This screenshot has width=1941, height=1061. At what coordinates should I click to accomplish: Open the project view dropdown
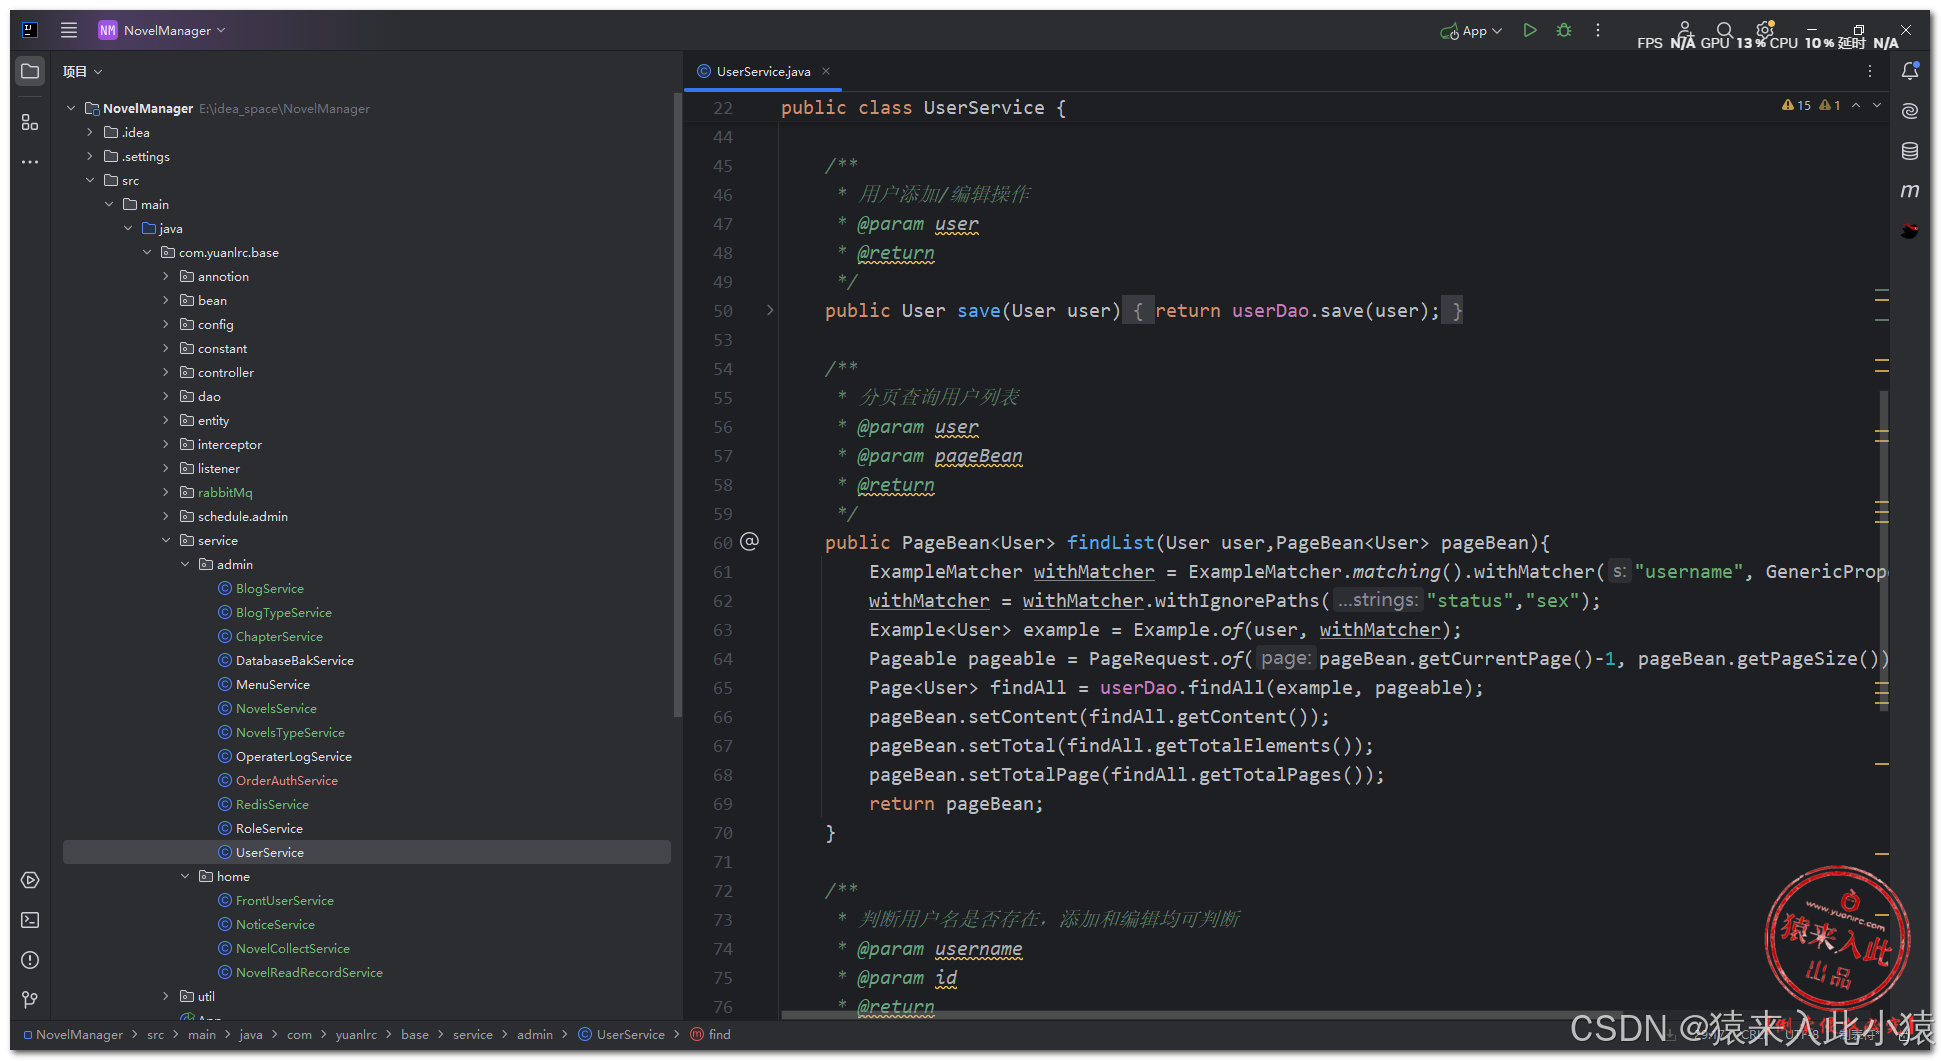(82, 71)
